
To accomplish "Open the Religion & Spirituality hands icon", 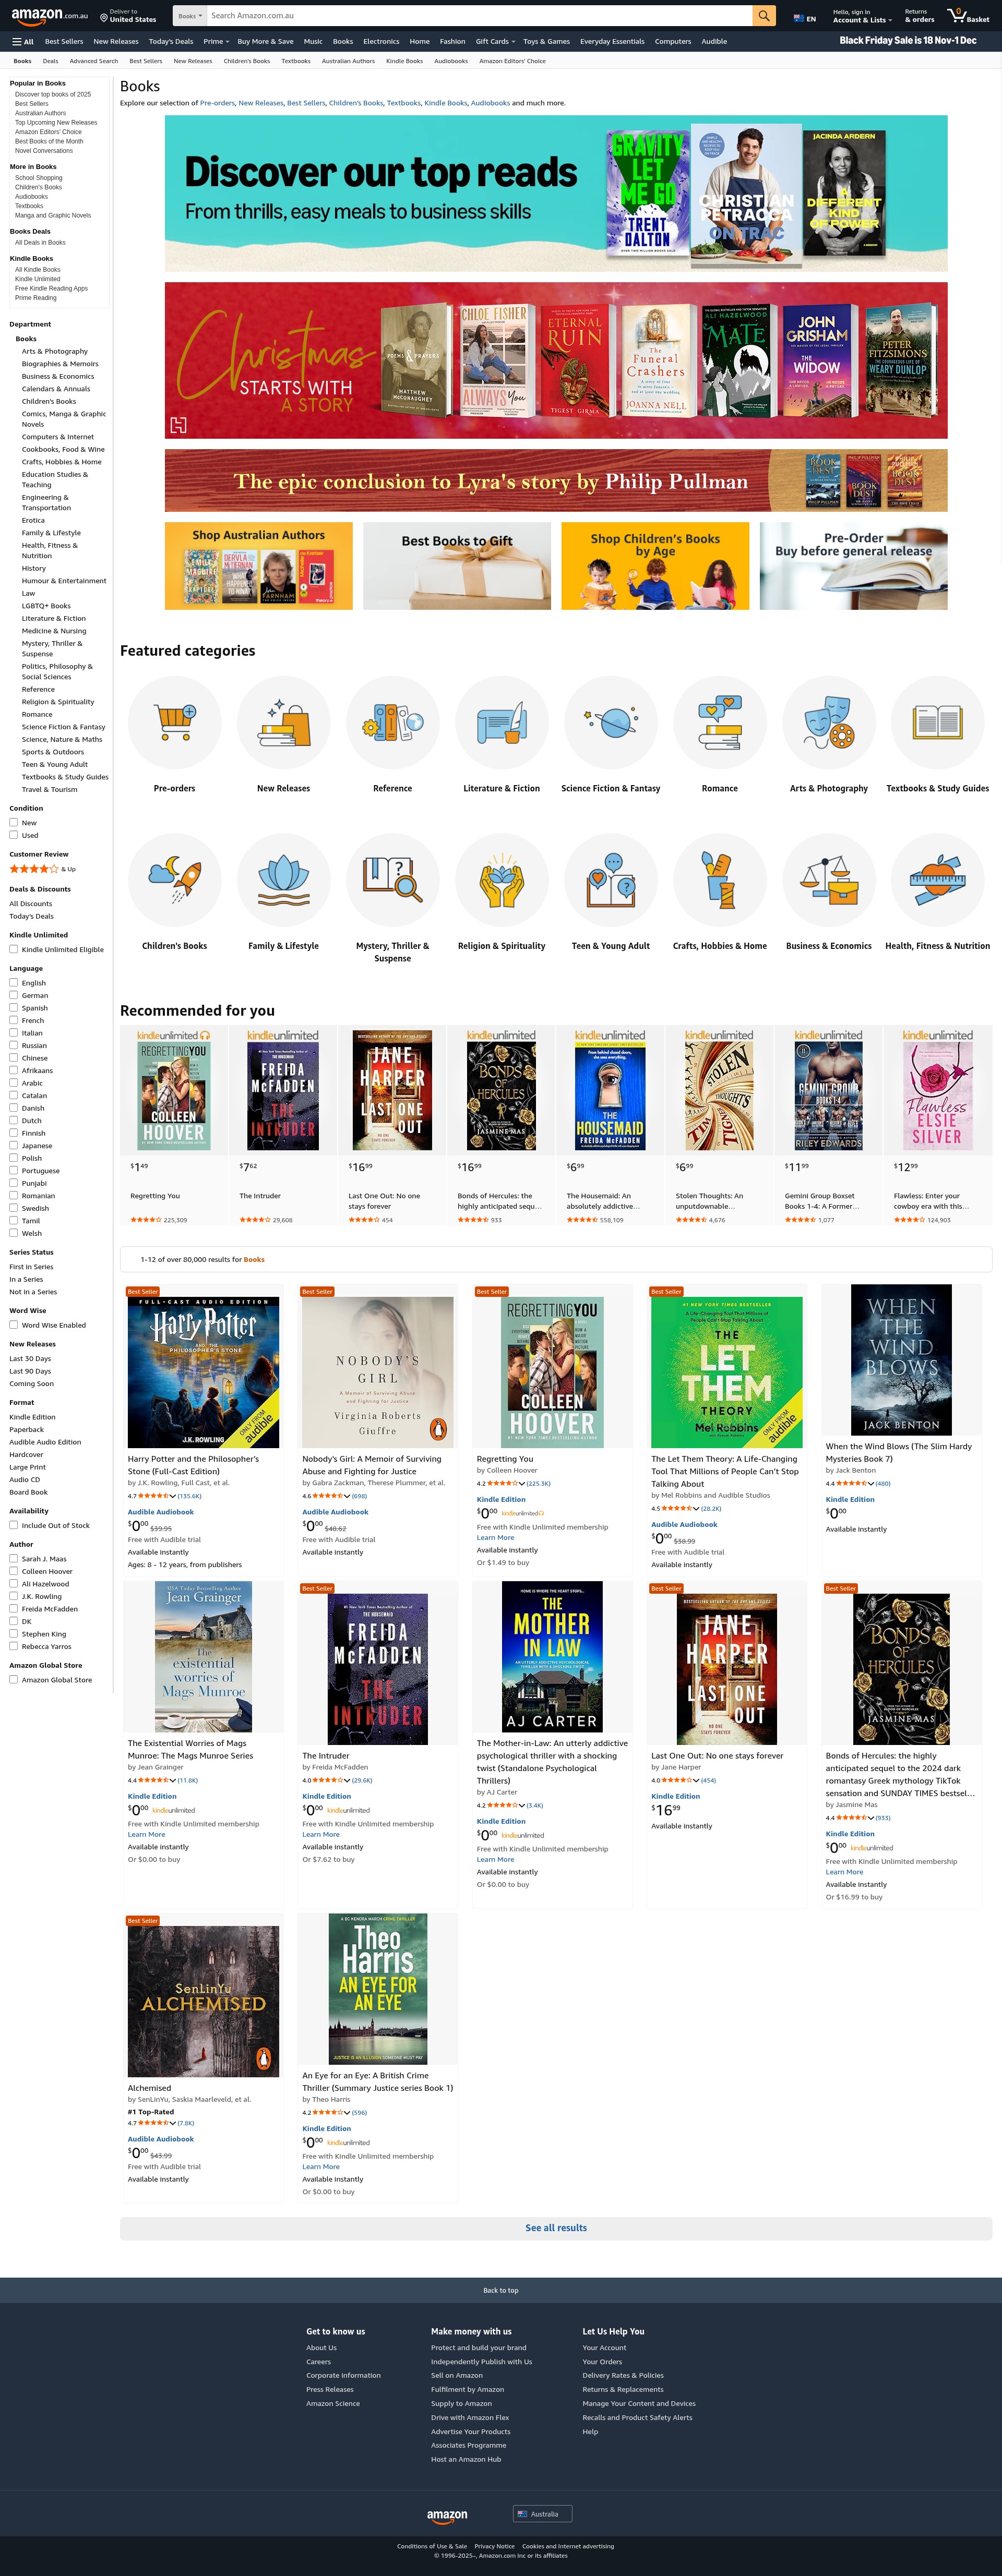I will coord(502,880).
